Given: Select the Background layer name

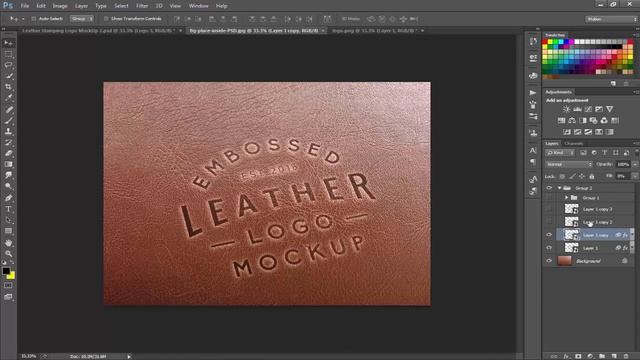Looking at the screenshot, I should click(x=588, y=261).
